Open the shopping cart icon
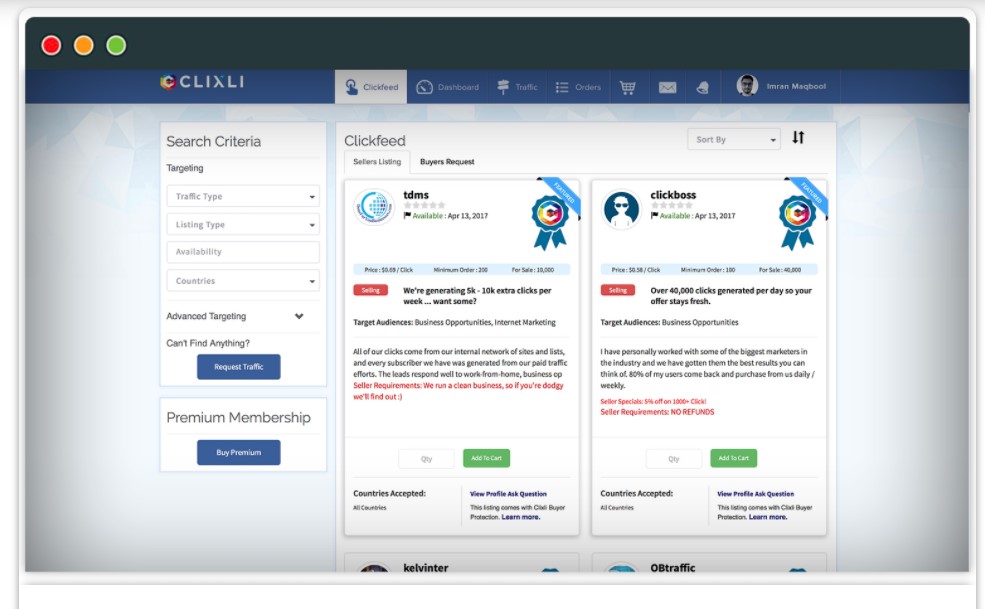 click(x=627, y=87)
